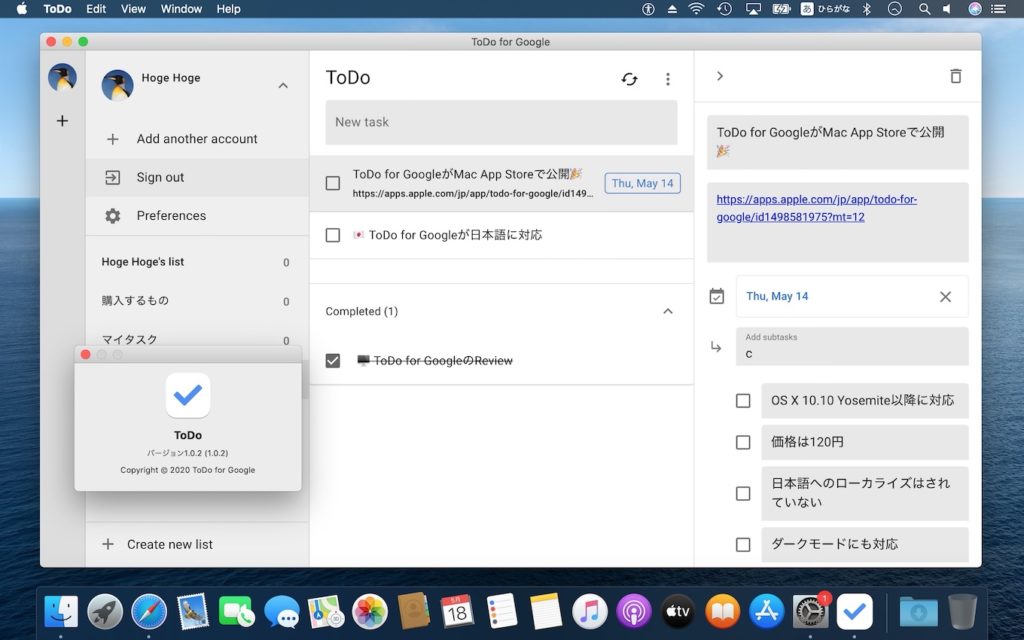This screenshot has width=1024, height=640.
Task: Click the calendar icon beside due date
Action: 716,296
